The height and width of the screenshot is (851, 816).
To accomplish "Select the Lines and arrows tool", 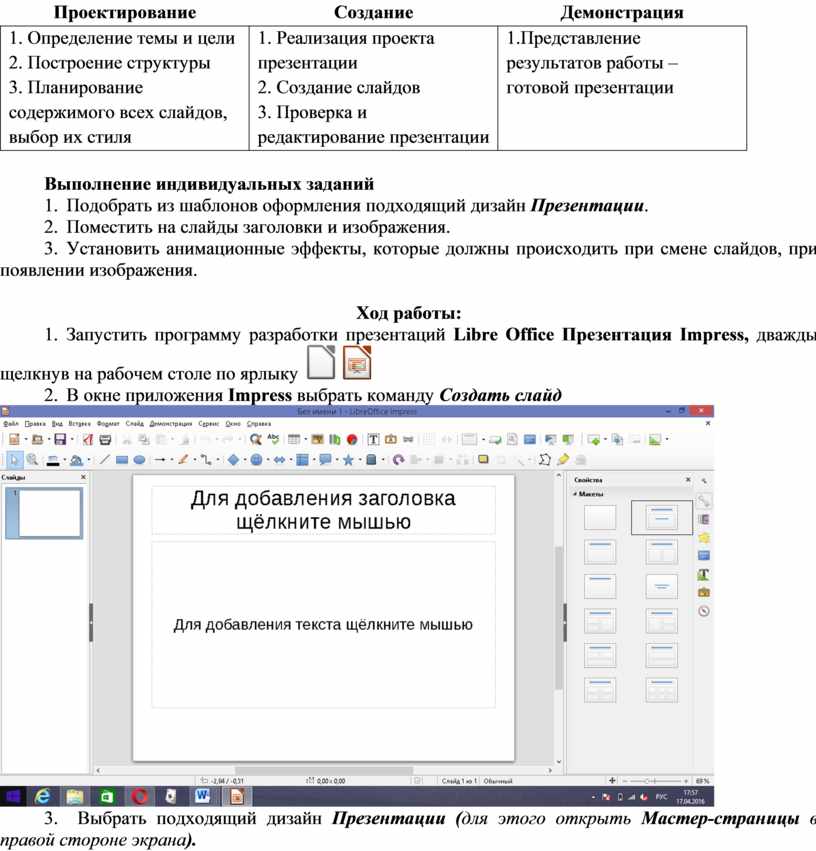I will (160, 460).
